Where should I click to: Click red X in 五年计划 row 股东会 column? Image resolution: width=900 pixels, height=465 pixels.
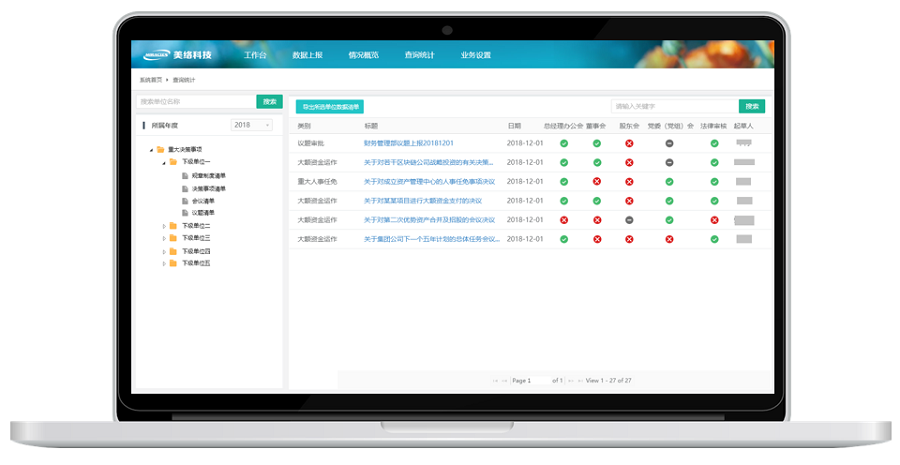[x=629, y=239]
